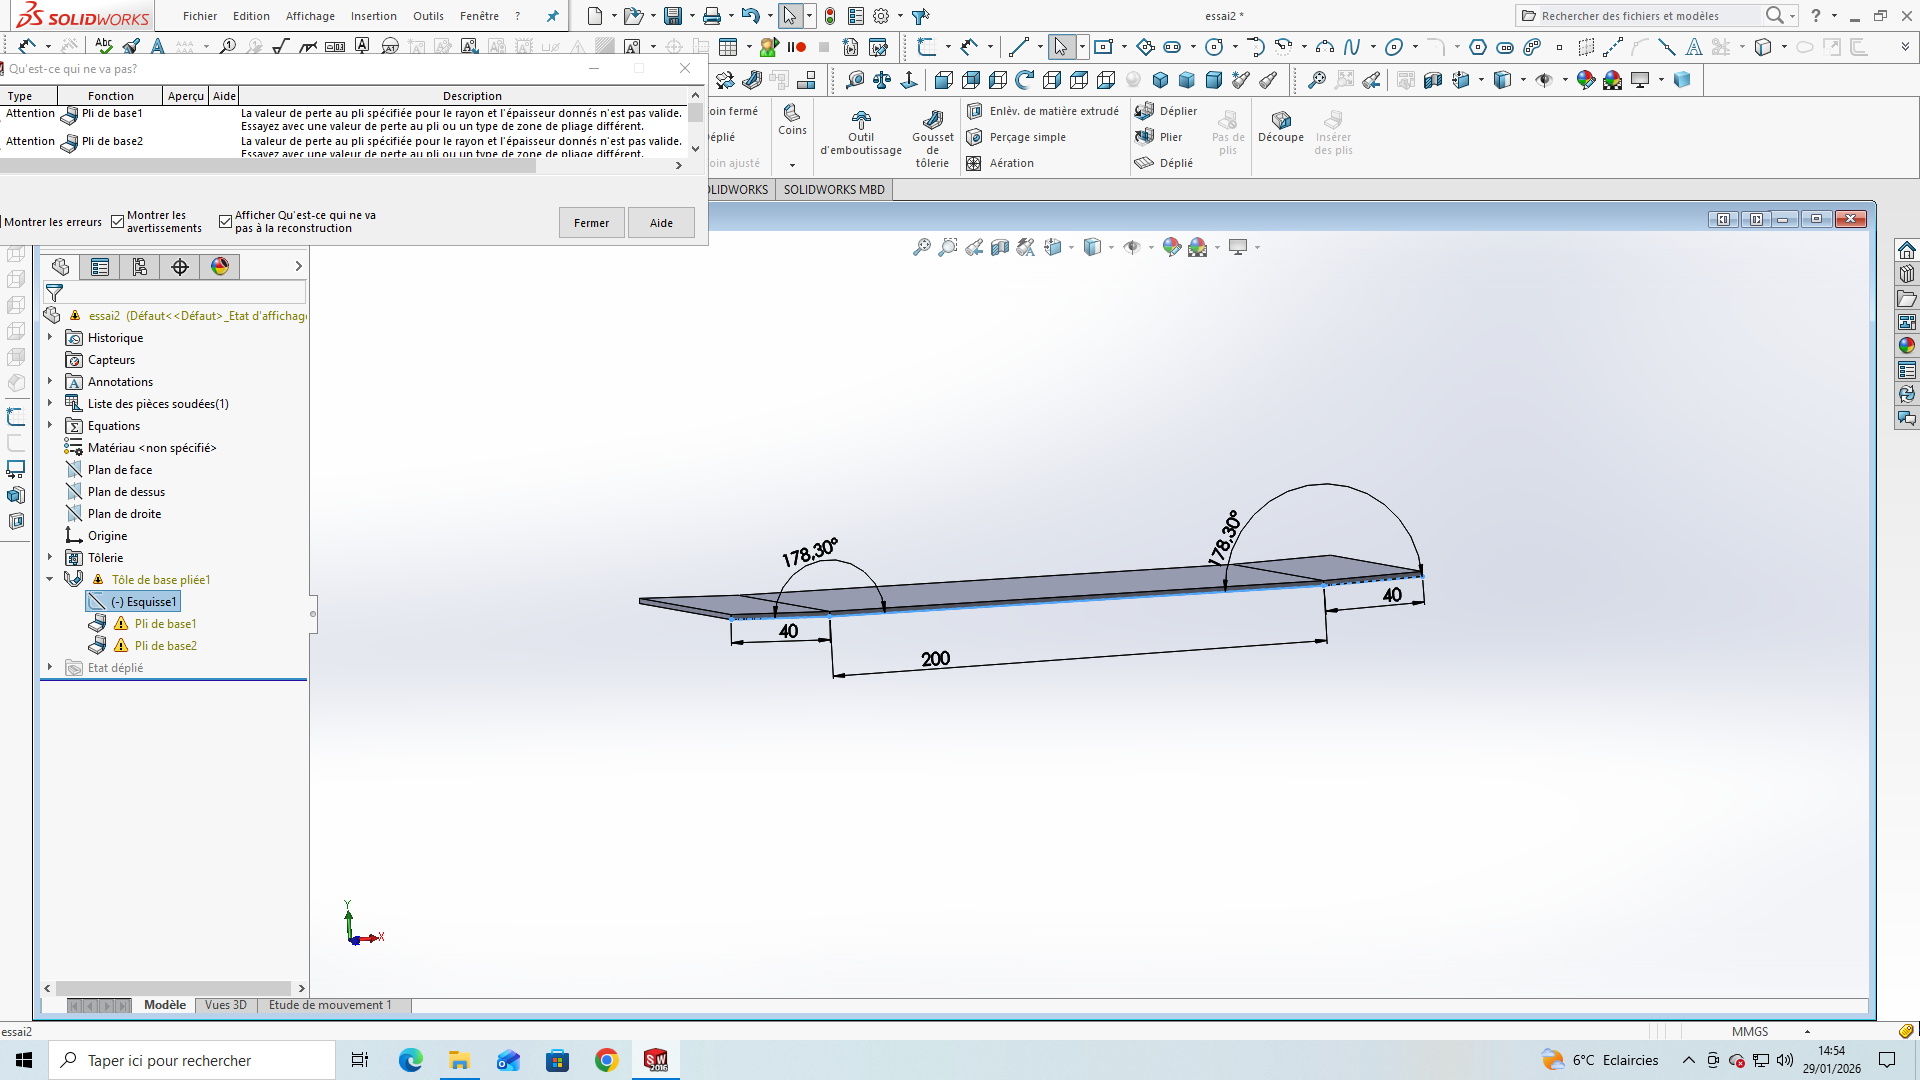
Task: Click the Fermer button
Action: pyautogui.click(x=591, y=223)
